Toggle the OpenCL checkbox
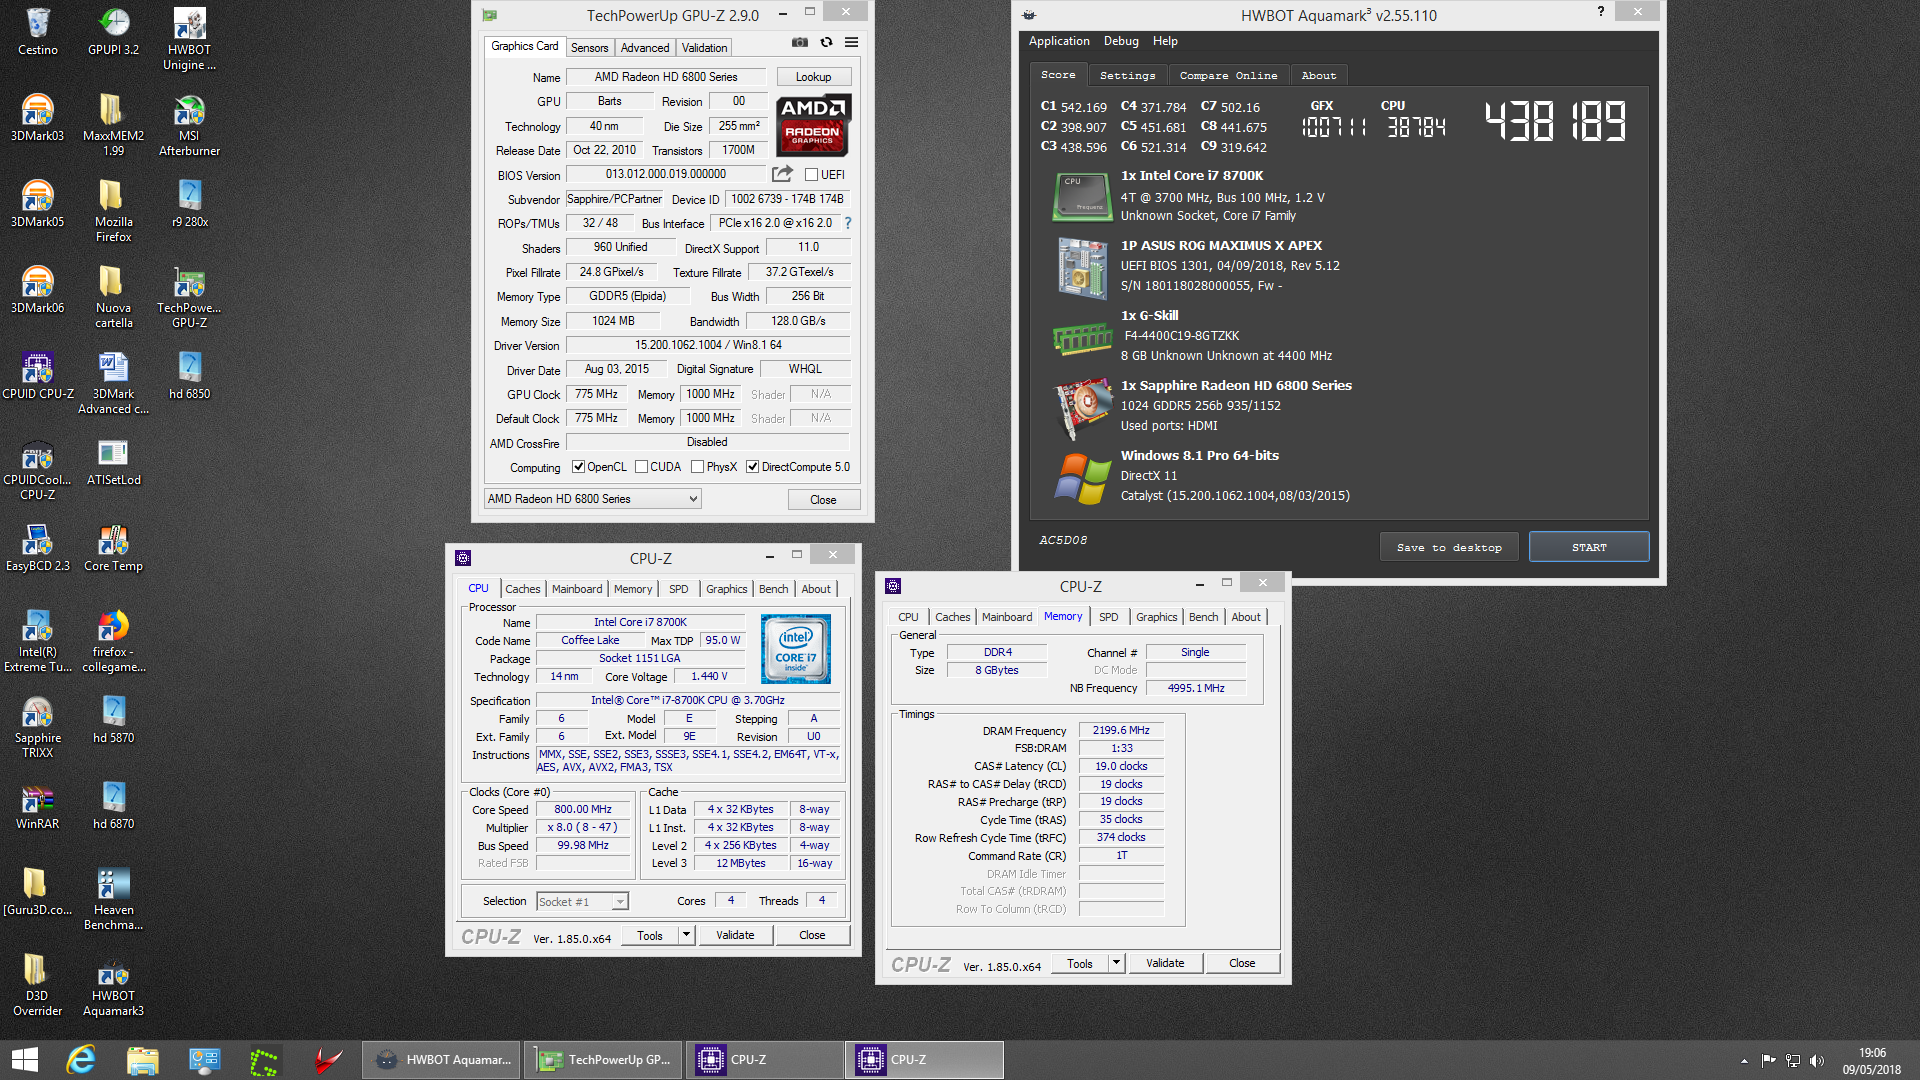 [x=578, y=467]
